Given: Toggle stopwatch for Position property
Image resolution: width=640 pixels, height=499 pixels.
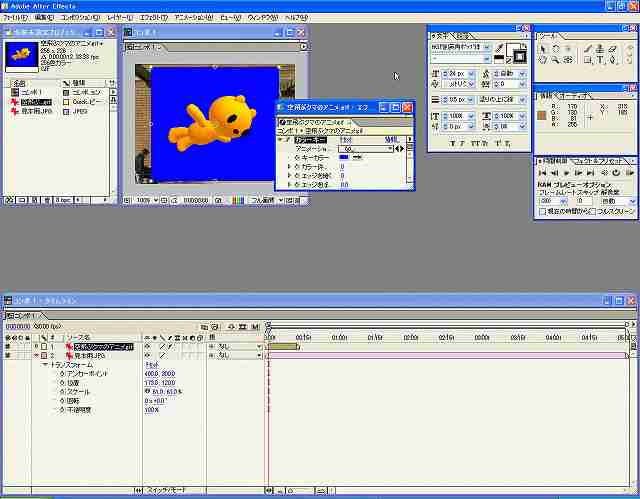Looking at the screenshot, I should coord(62,383).
